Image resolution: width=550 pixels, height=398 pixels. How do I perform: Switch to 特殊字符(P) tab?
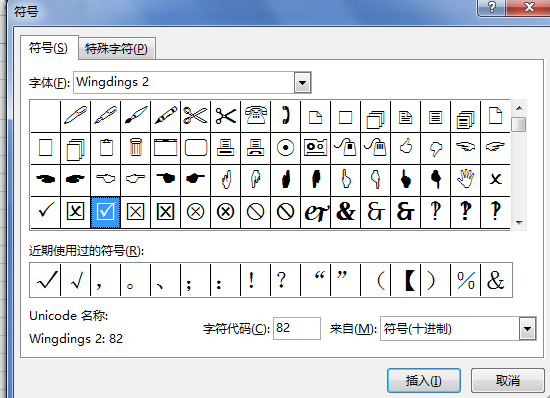[x=116, y=48]
